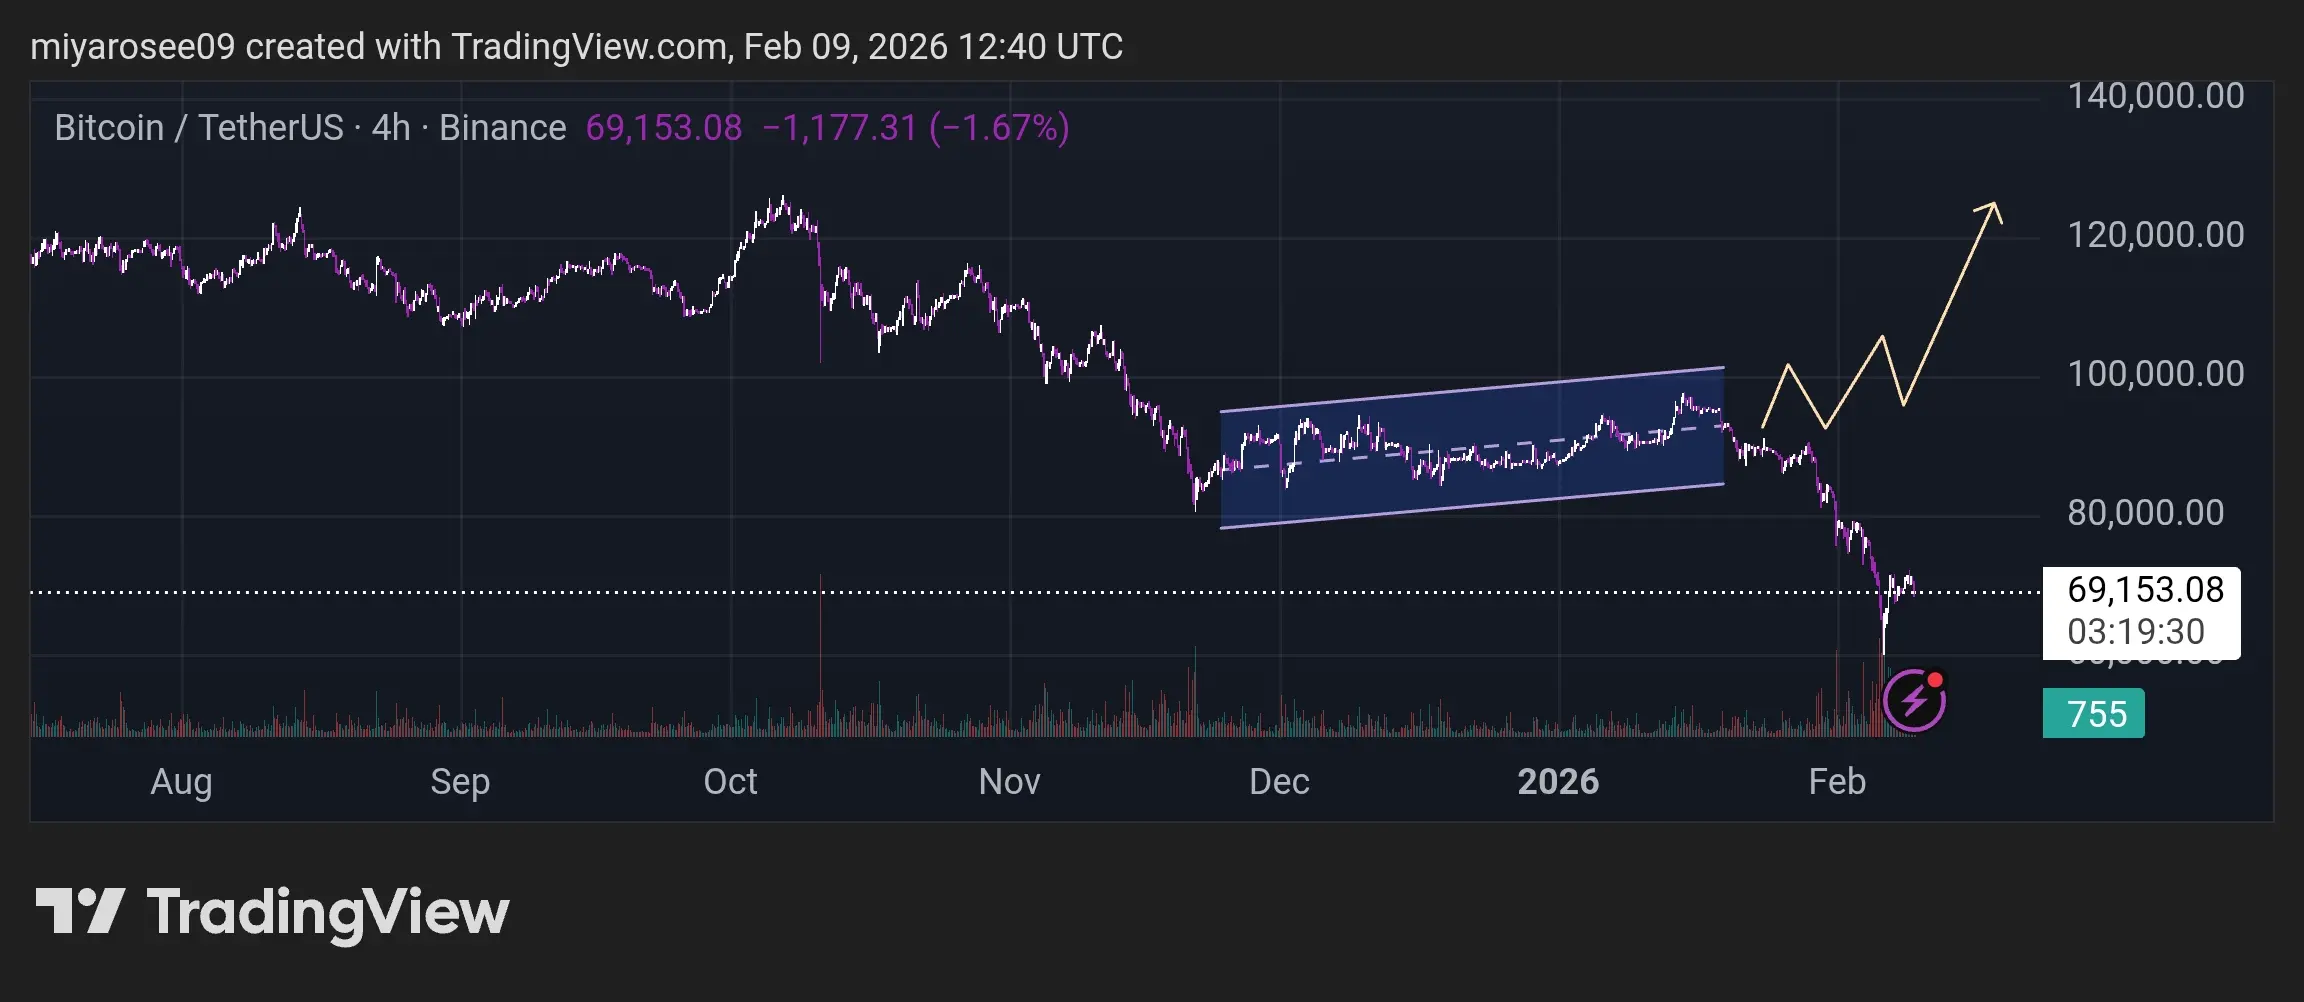The image size is (2304, 1002).
Task: Click the Sep label on time axis
Action: coord(460,781)
